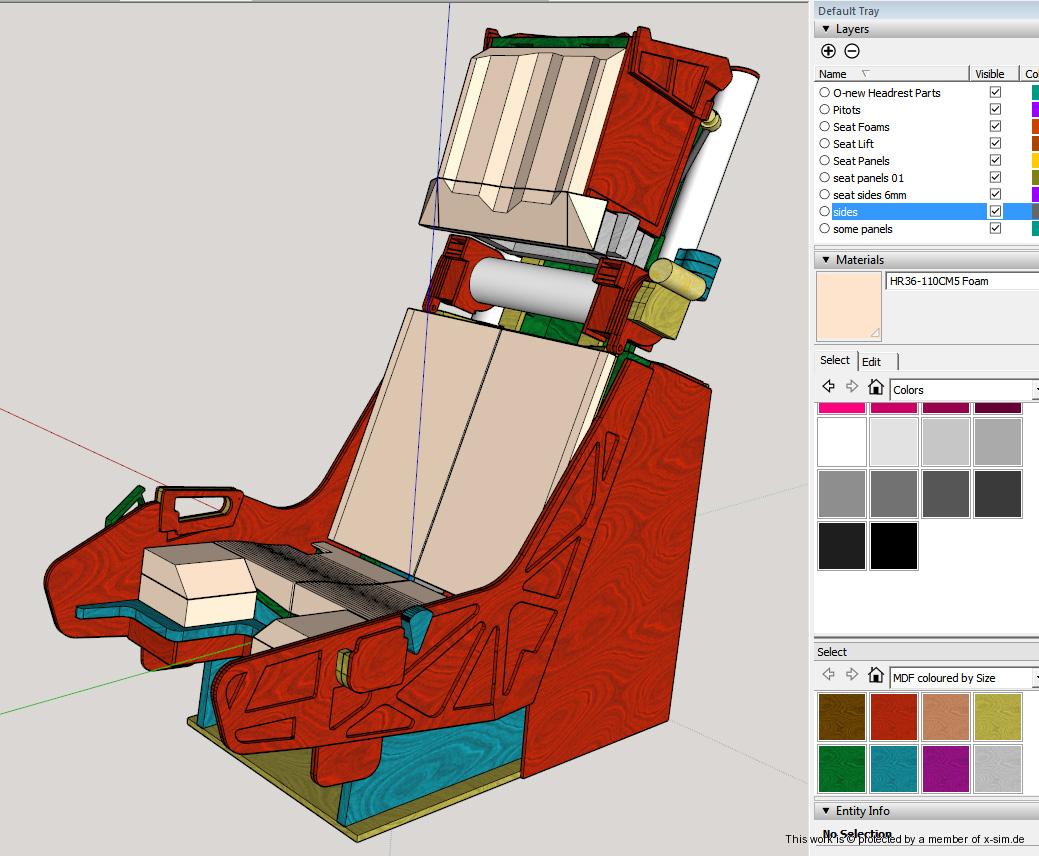This screenshot has height=856, width=1039.
Task: Click the forward arrow beside Colors dropdown
Action: coord(852,387)
